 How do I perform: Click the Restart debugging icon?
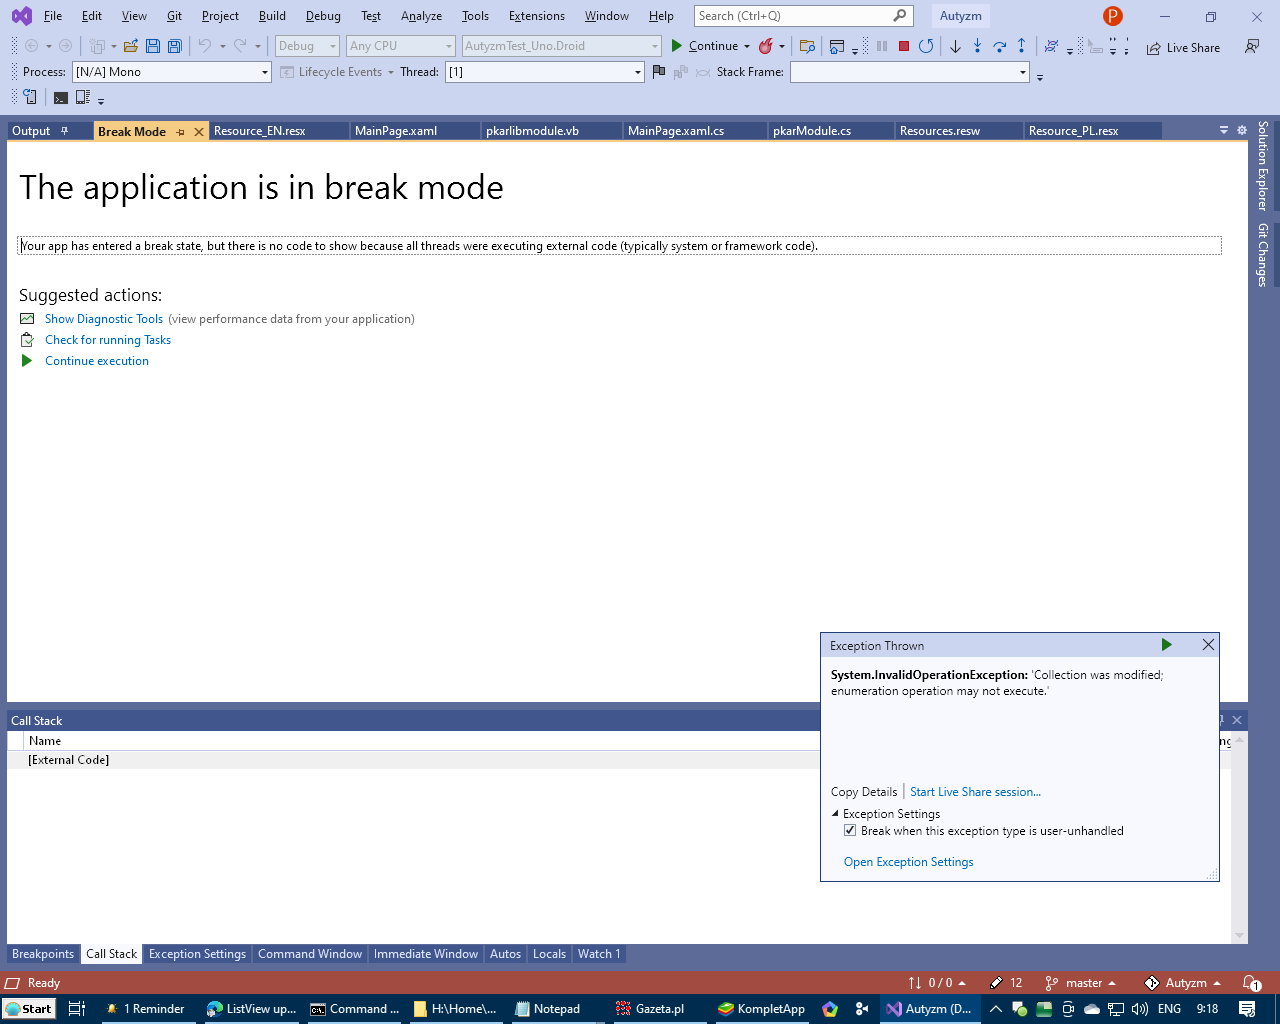(x=925, y=46)
